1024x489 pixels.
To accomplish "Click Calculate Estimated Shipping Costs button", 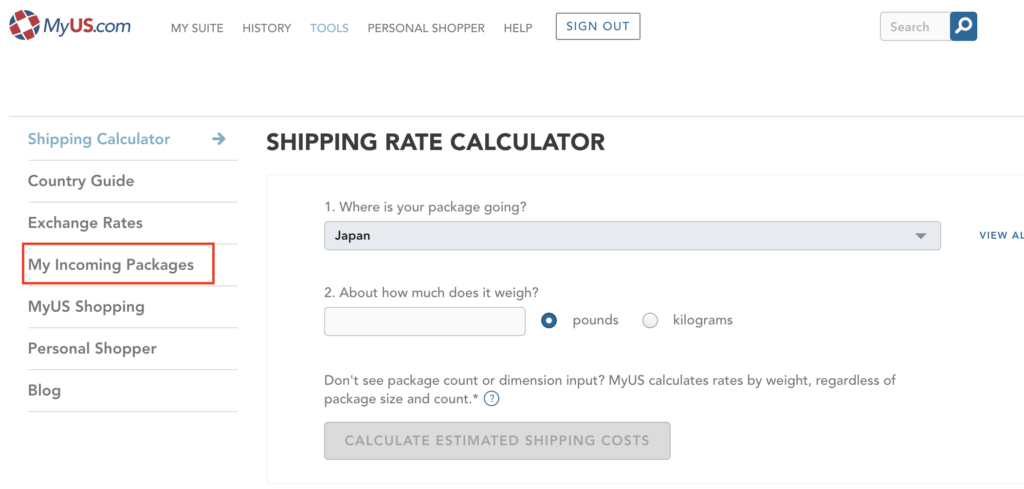I will [x=497, y=440].
